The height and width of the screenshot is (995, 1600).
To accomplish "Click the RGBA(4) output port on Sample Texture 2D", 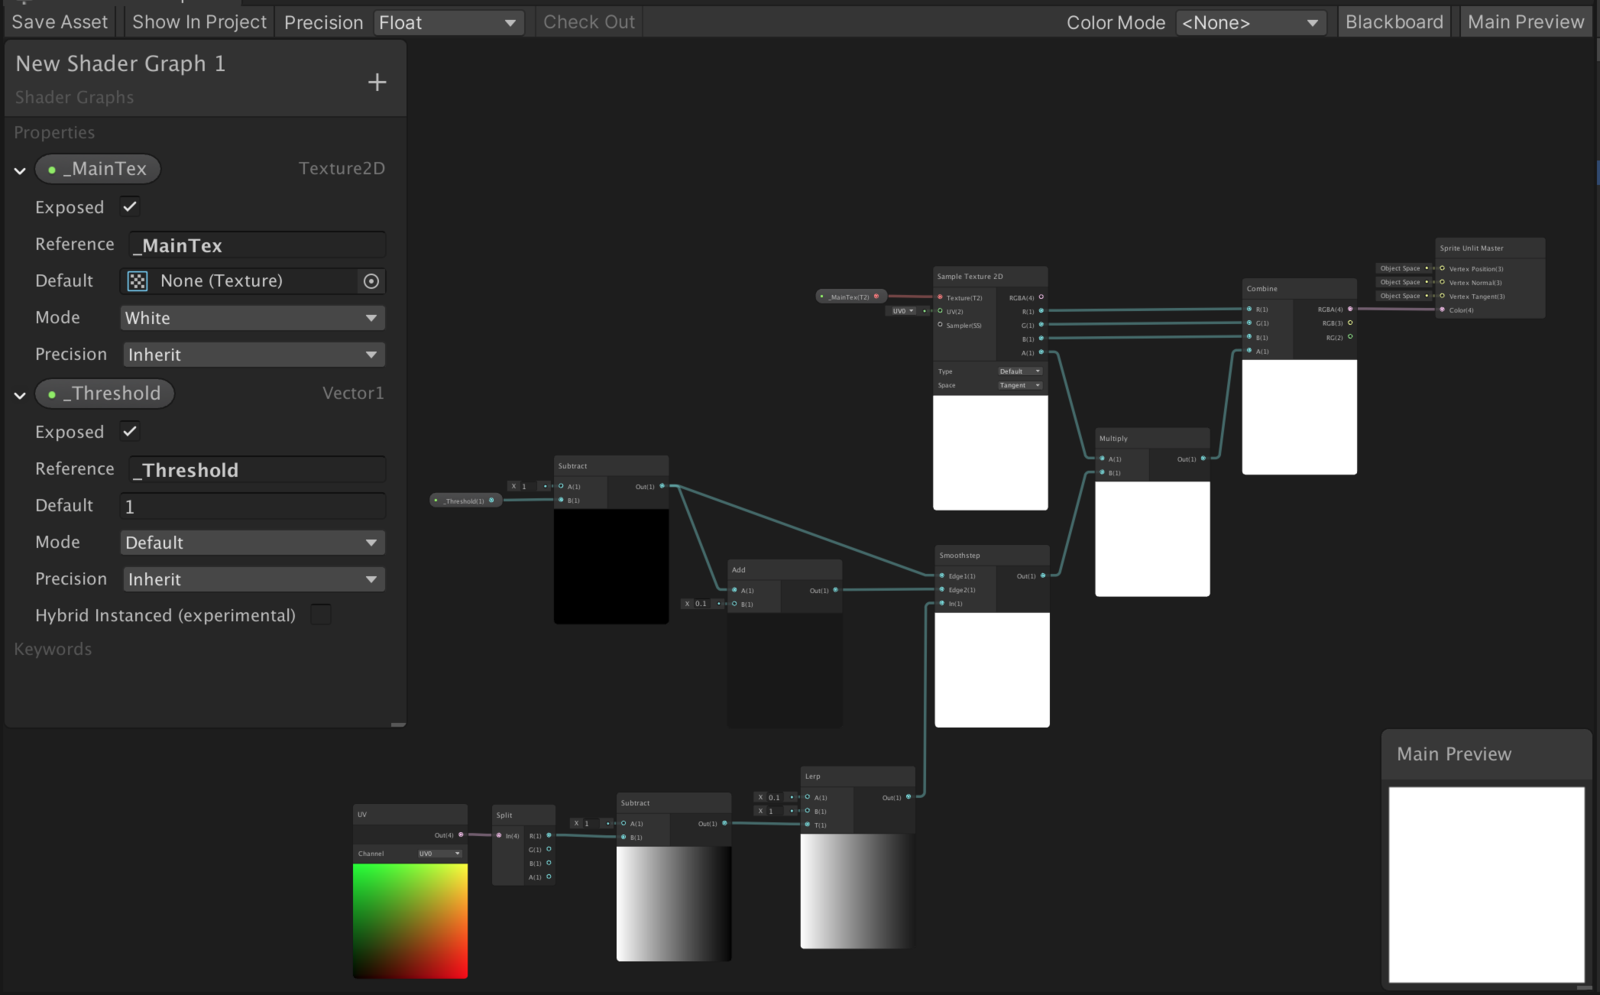I will tap(1041, 297).
